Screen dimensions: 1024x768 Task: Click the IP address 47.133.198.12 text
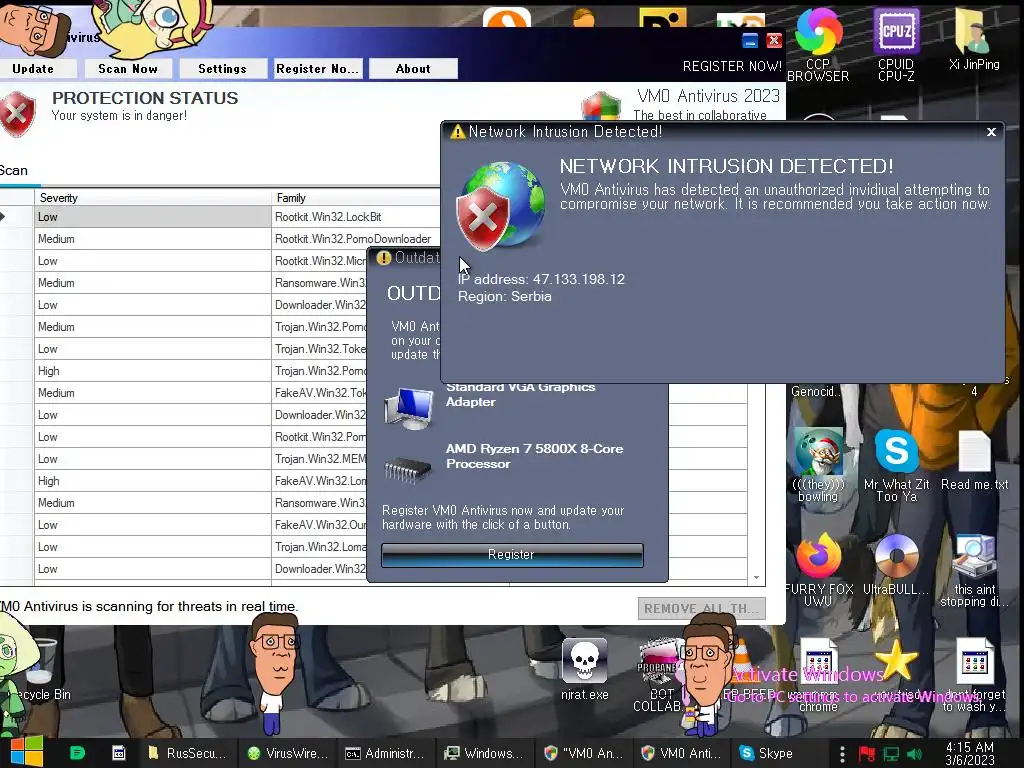click(x=541, y=279)
